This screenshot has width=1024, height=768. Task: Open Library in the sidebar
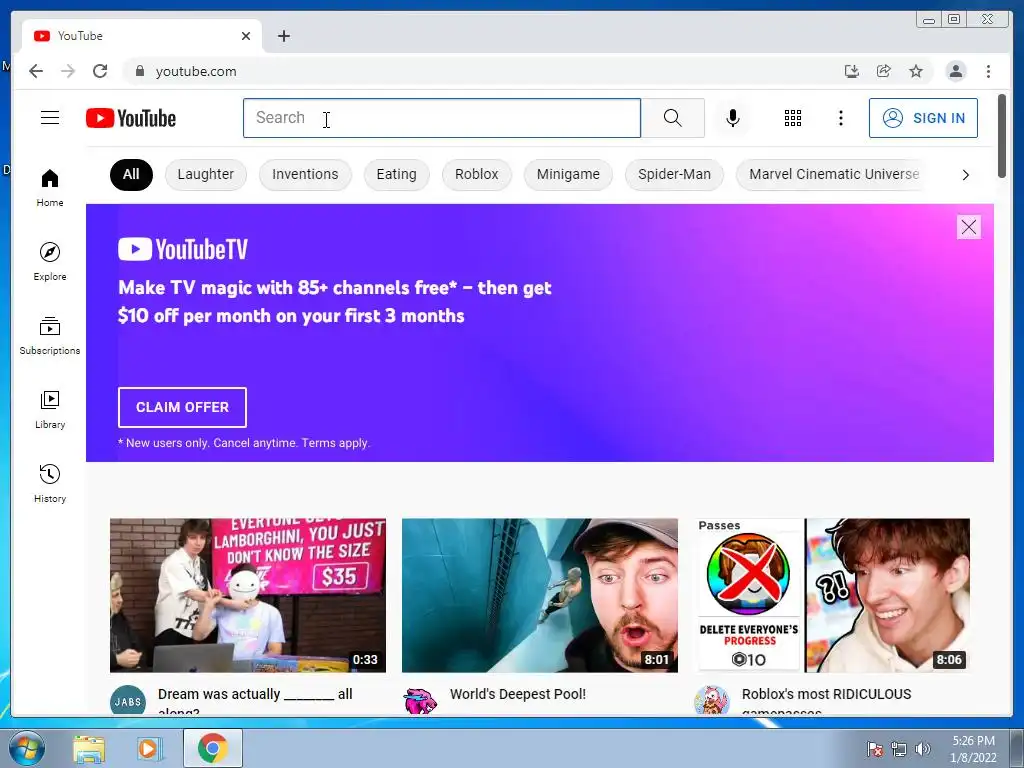click(50, 409)
